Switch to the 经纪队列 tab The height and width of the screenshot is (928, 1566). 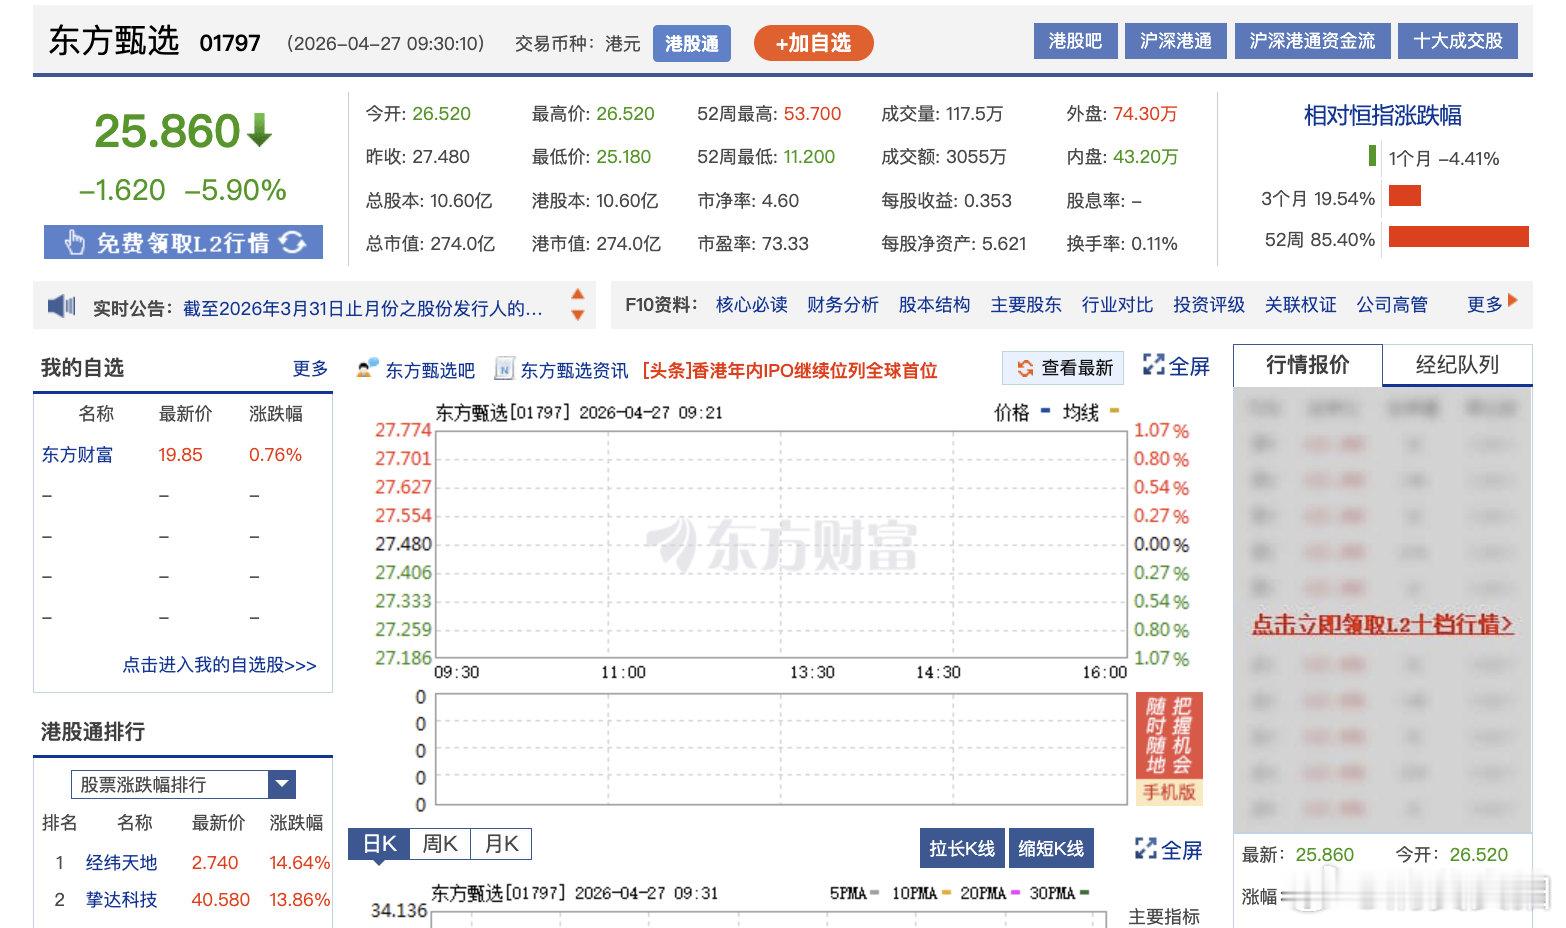point(1457,366)
